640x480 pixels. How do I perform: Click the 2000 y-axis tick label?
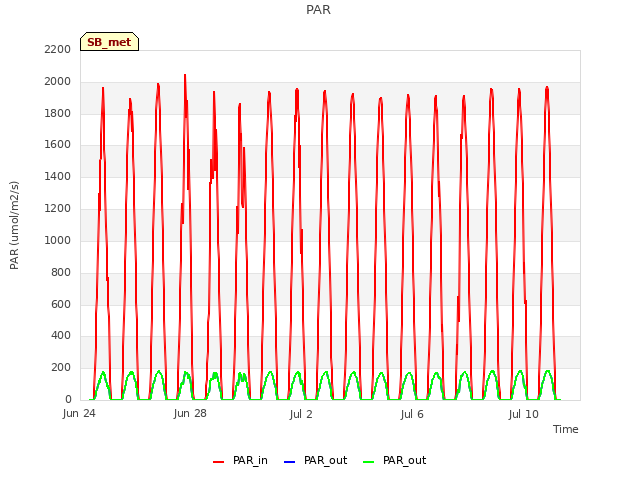(x=58, y=82)
